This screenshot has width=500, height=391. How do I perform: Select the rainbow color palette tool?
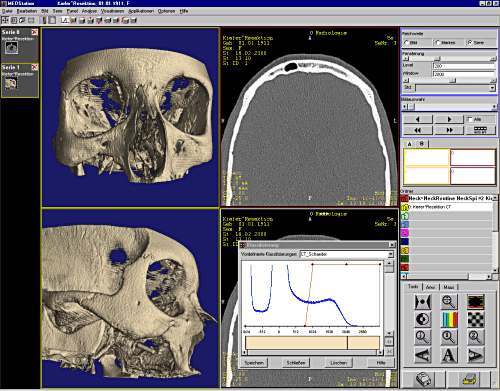[x=449, y=320]
